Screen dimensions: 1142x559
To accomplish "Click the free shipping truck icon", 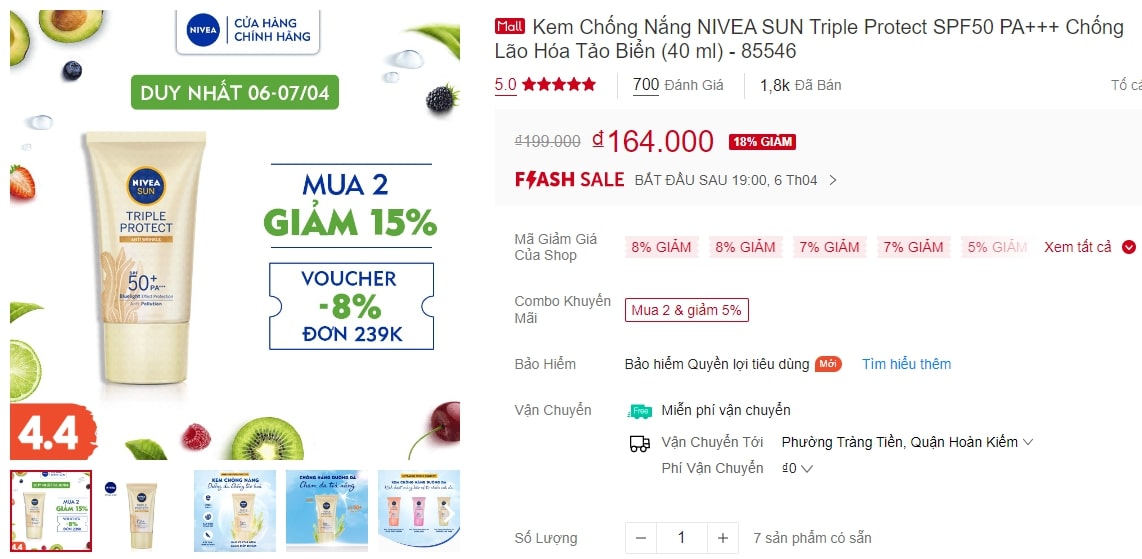I will (x=639, y=411).
